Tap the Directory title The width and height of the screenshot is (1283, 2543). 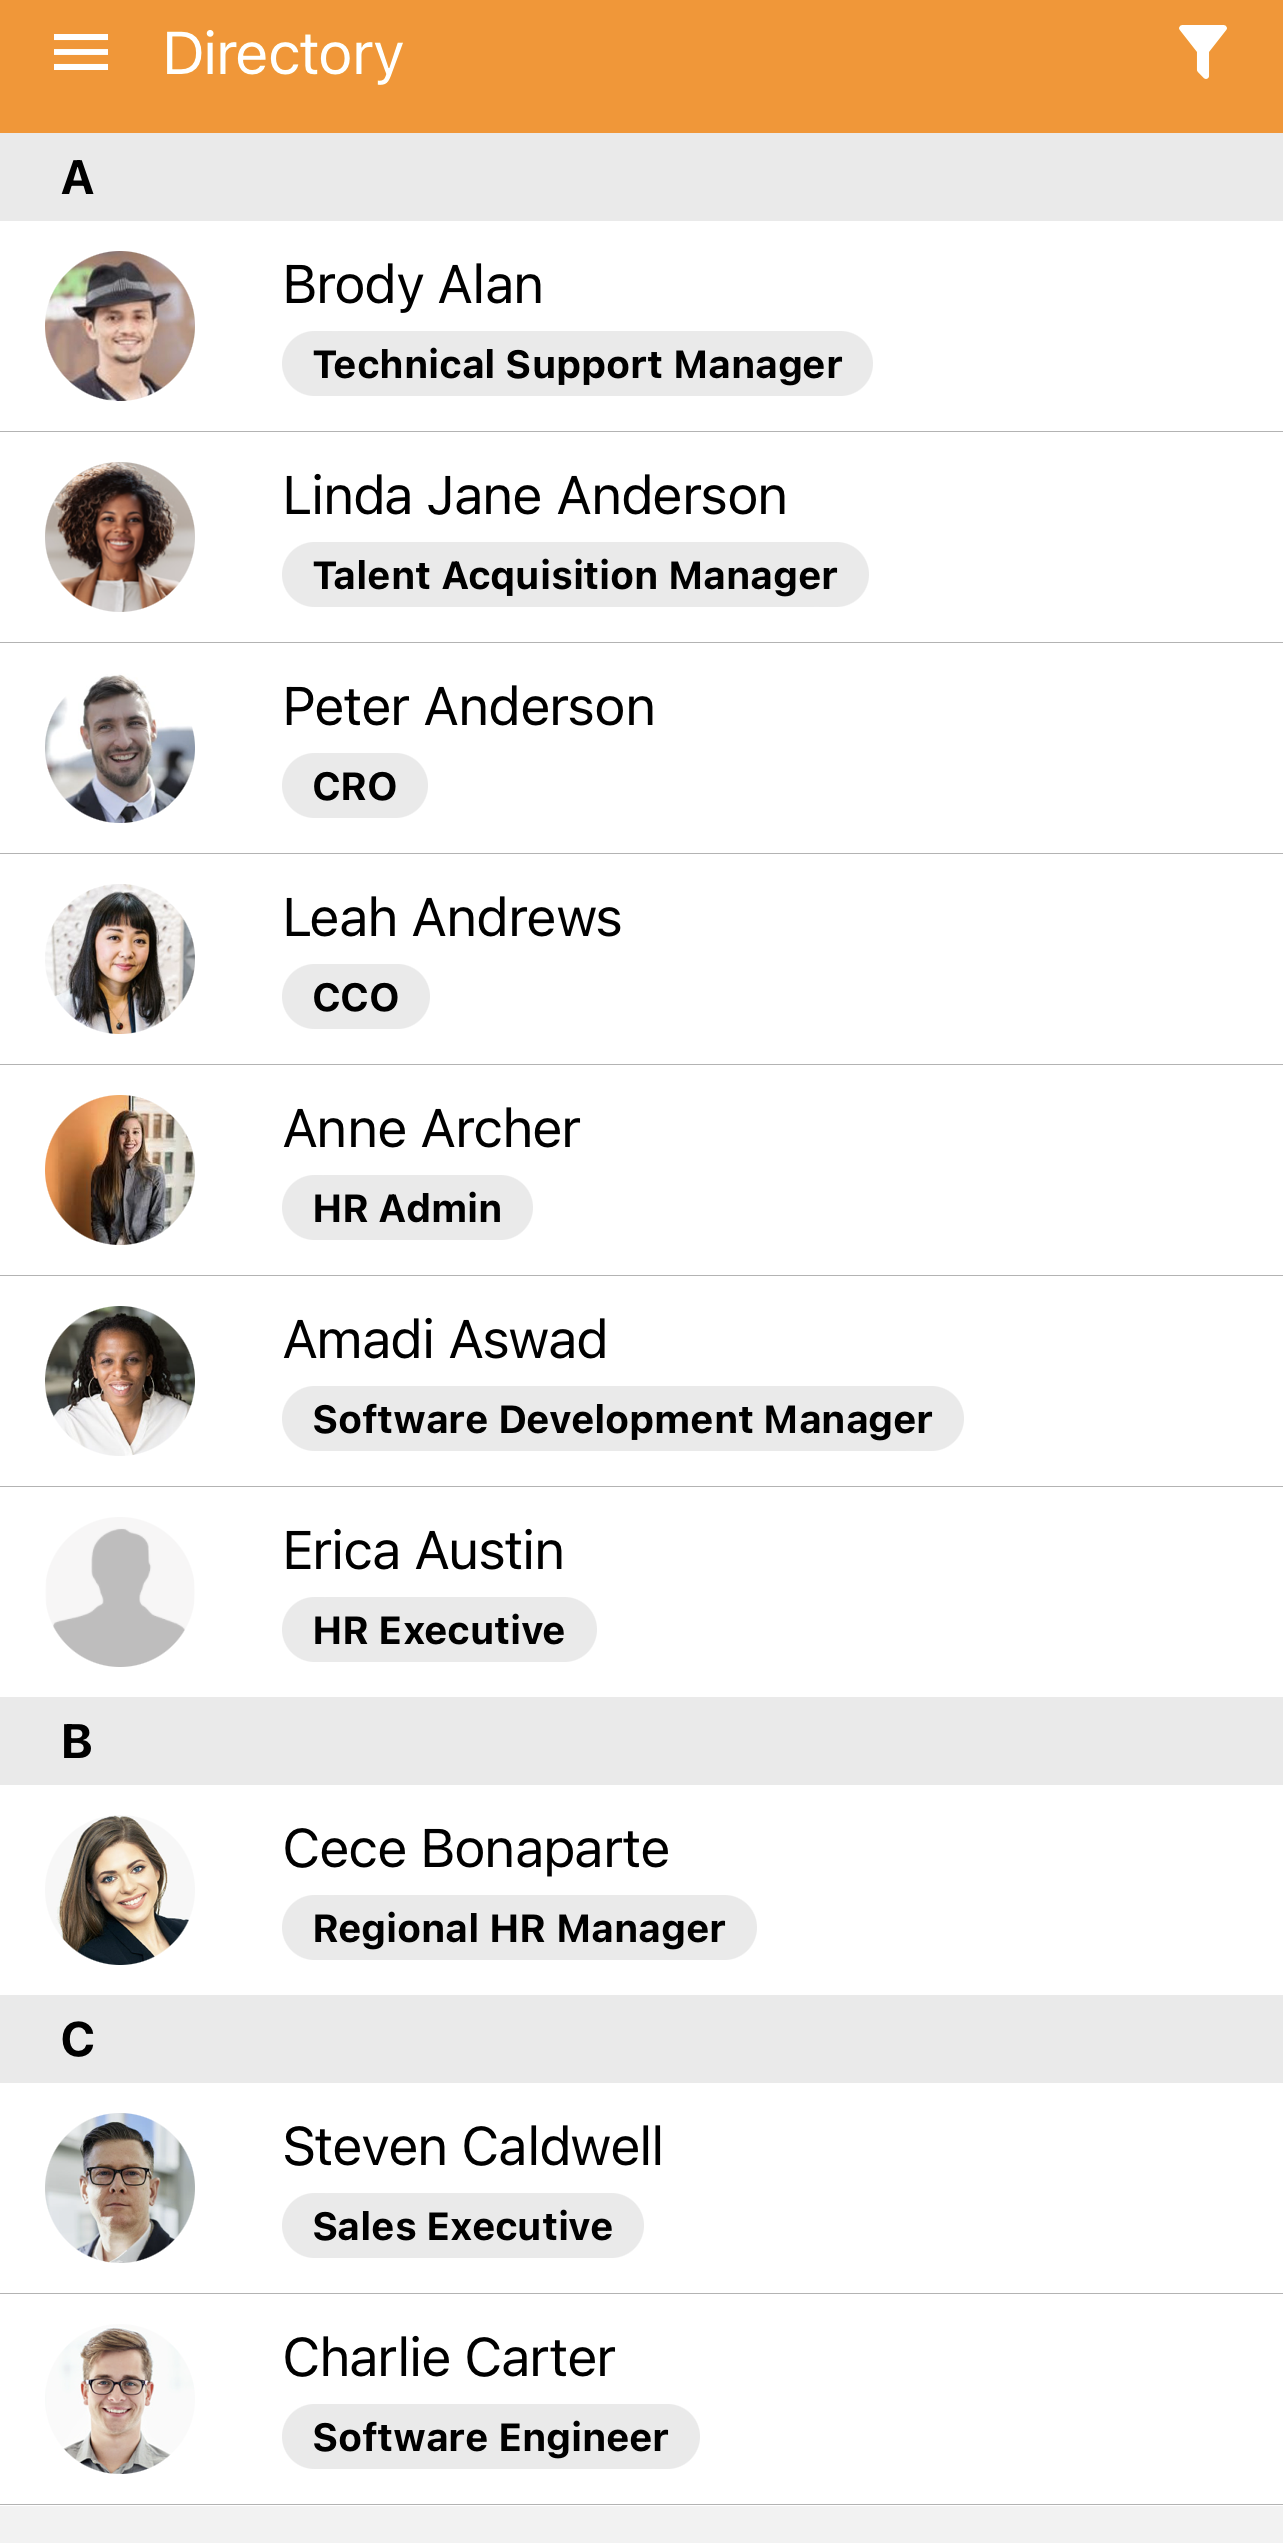tap(283, 54)
